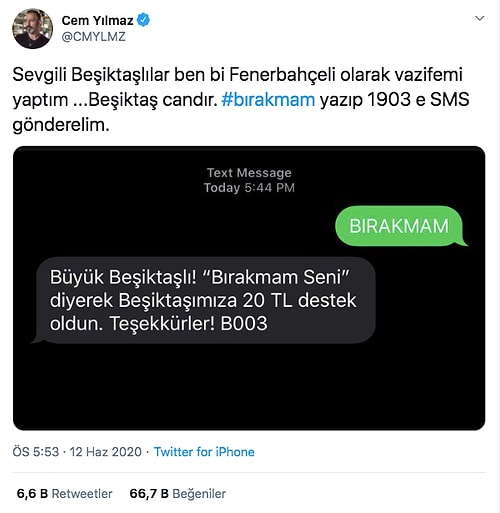View the 6,6 B Retweetler list
The width and height of the screenshot is (500, 513).
pyautogui.click(x=64, y=494)
